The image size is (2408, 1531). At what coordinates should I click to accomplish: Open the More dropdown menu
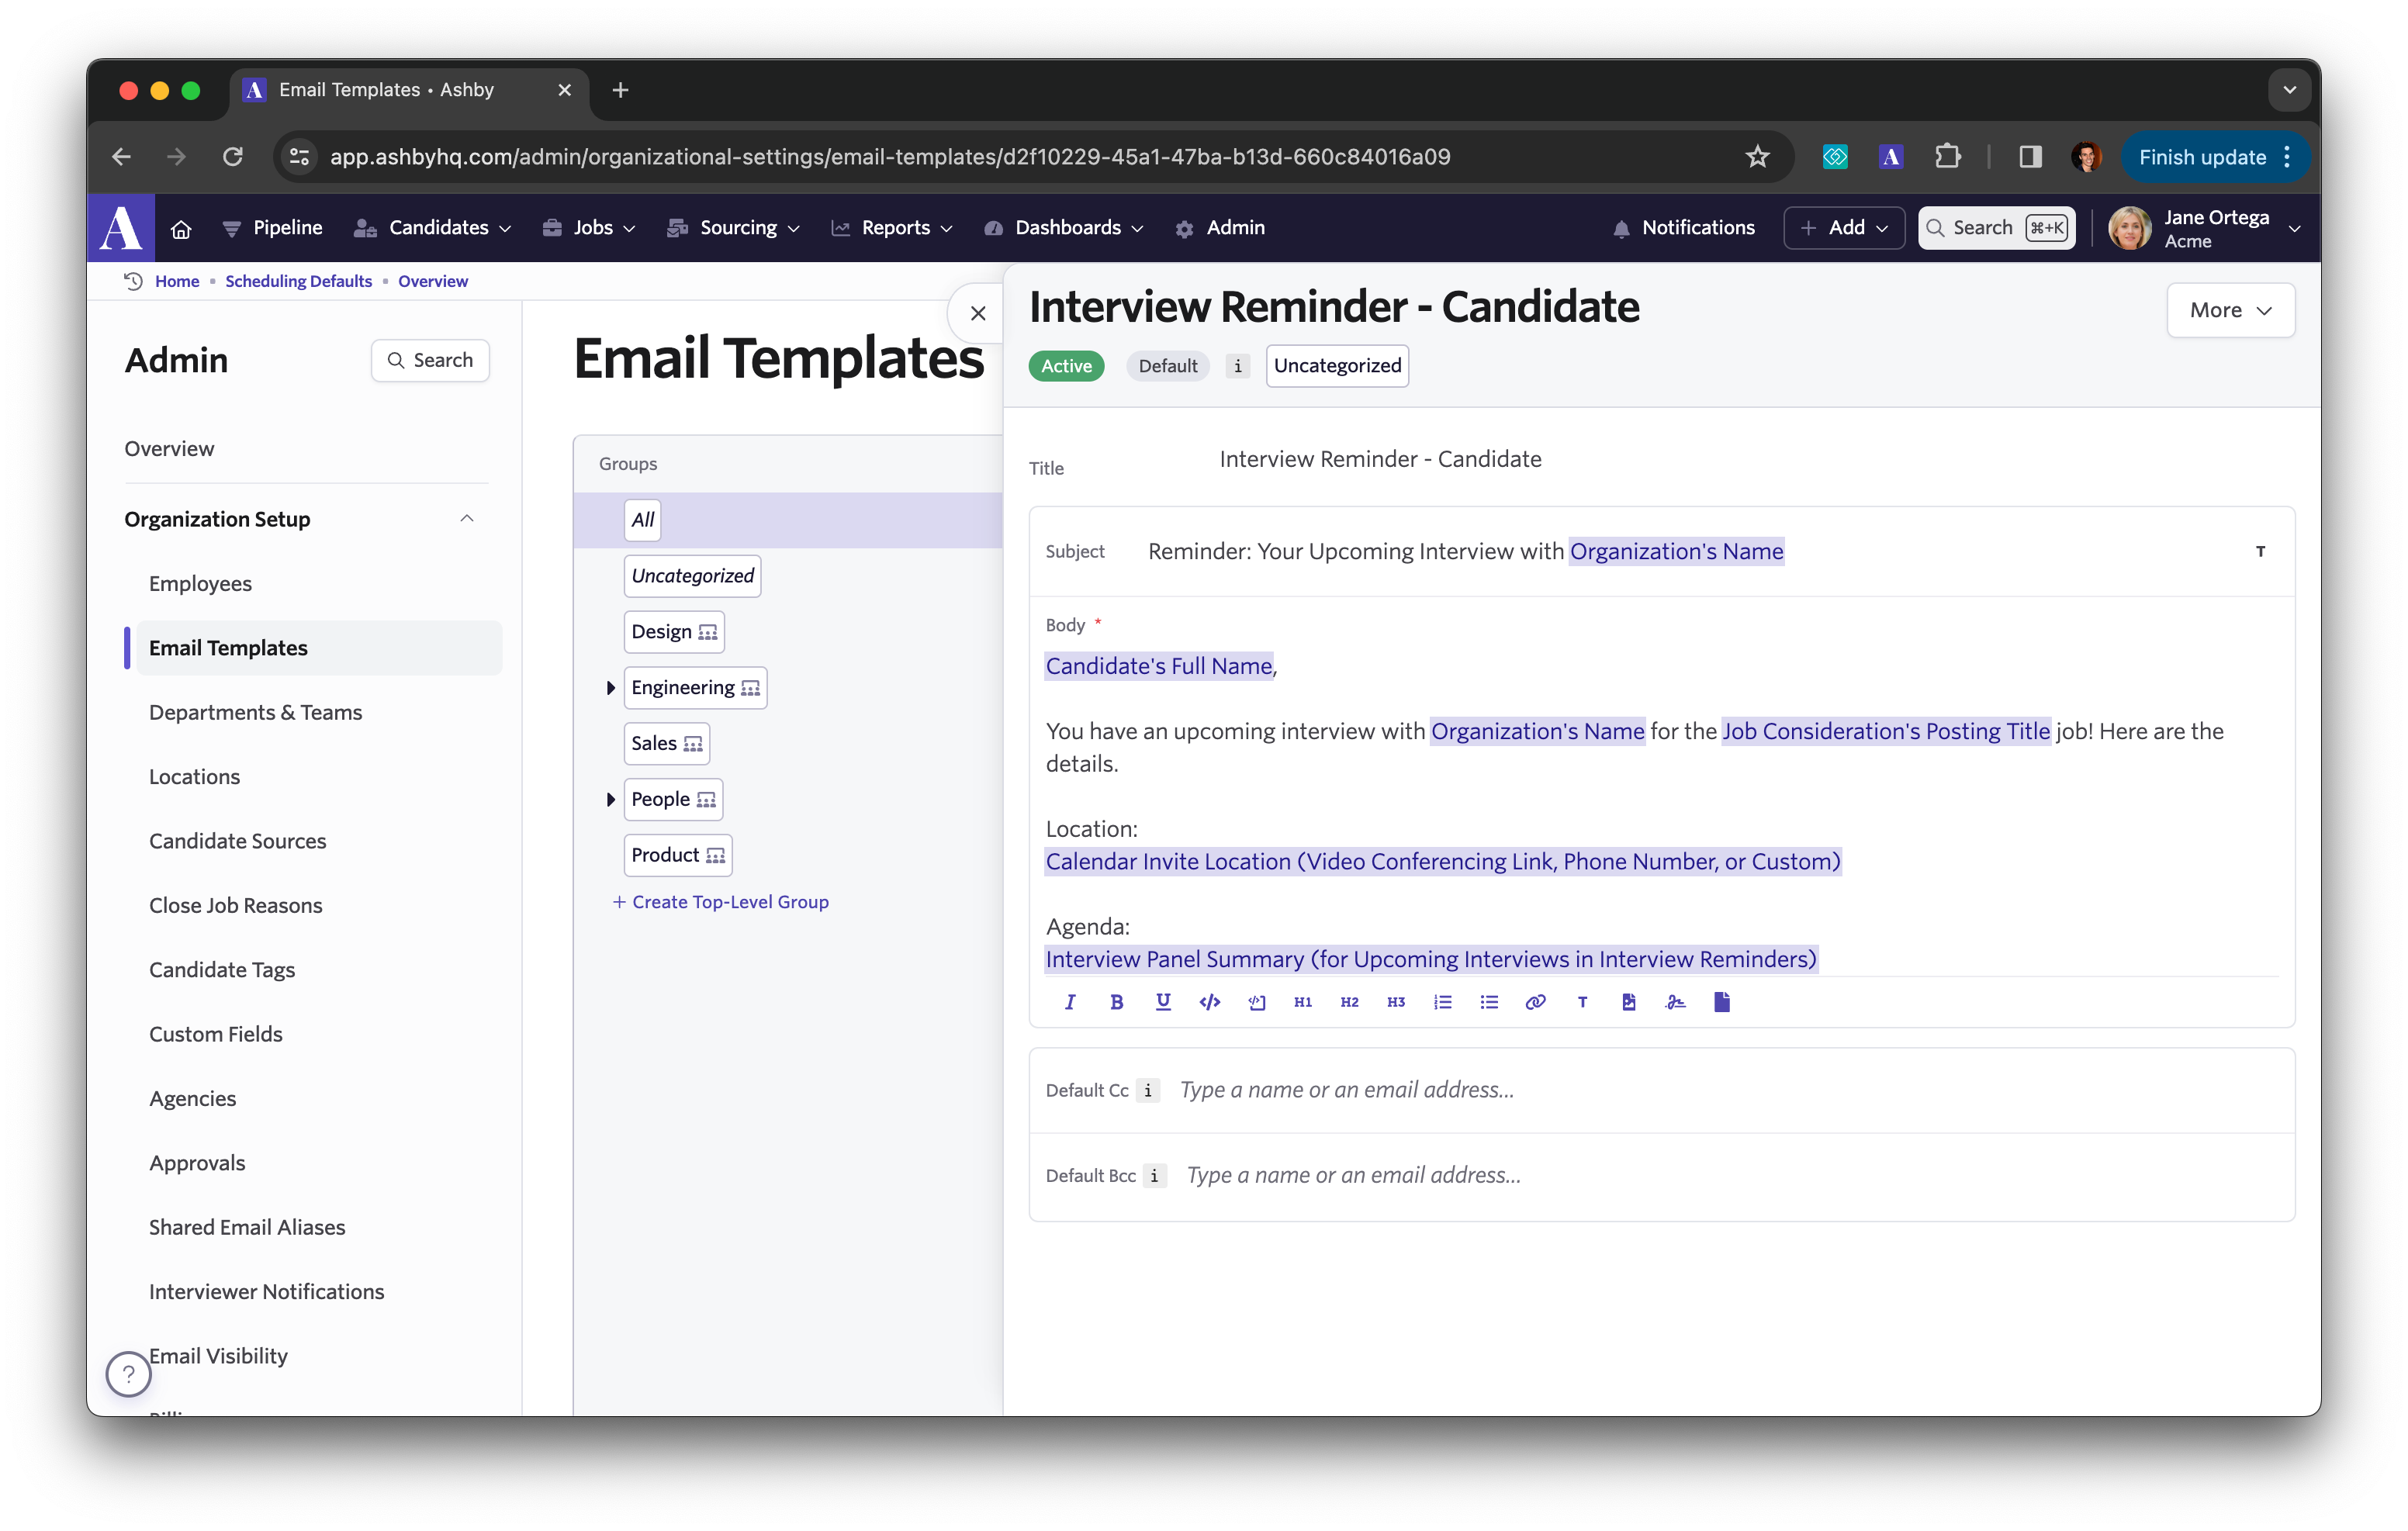2230,310
